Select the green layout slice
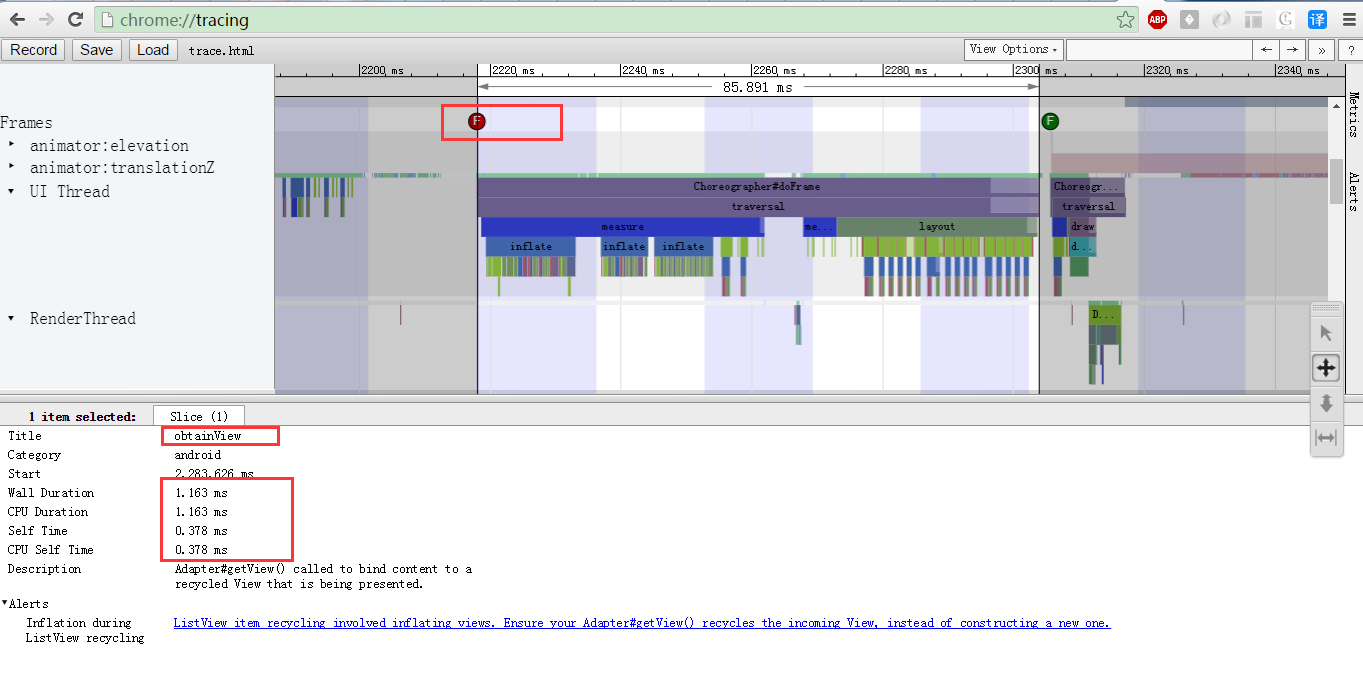1363x673 pixels. coord(936,227)
